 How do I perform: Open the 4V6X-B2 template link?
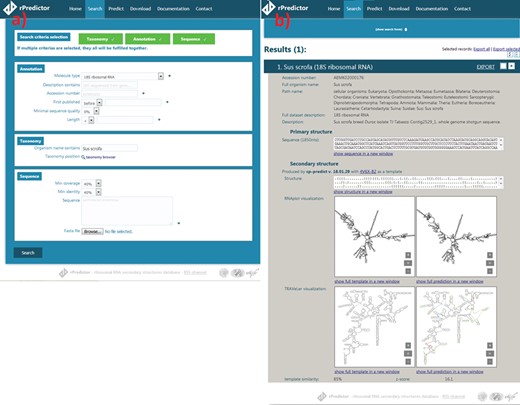coord(368,171)
